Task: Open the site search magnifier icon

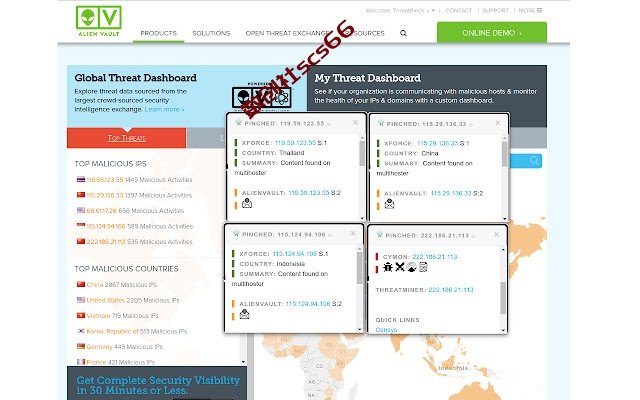Action: coord(403,33)
